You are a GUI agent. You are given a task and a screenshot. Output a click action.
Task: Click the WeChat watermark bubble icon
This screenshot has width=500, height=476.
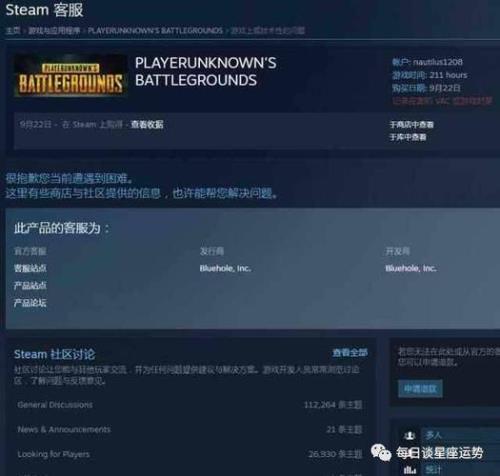click(381, 453)
